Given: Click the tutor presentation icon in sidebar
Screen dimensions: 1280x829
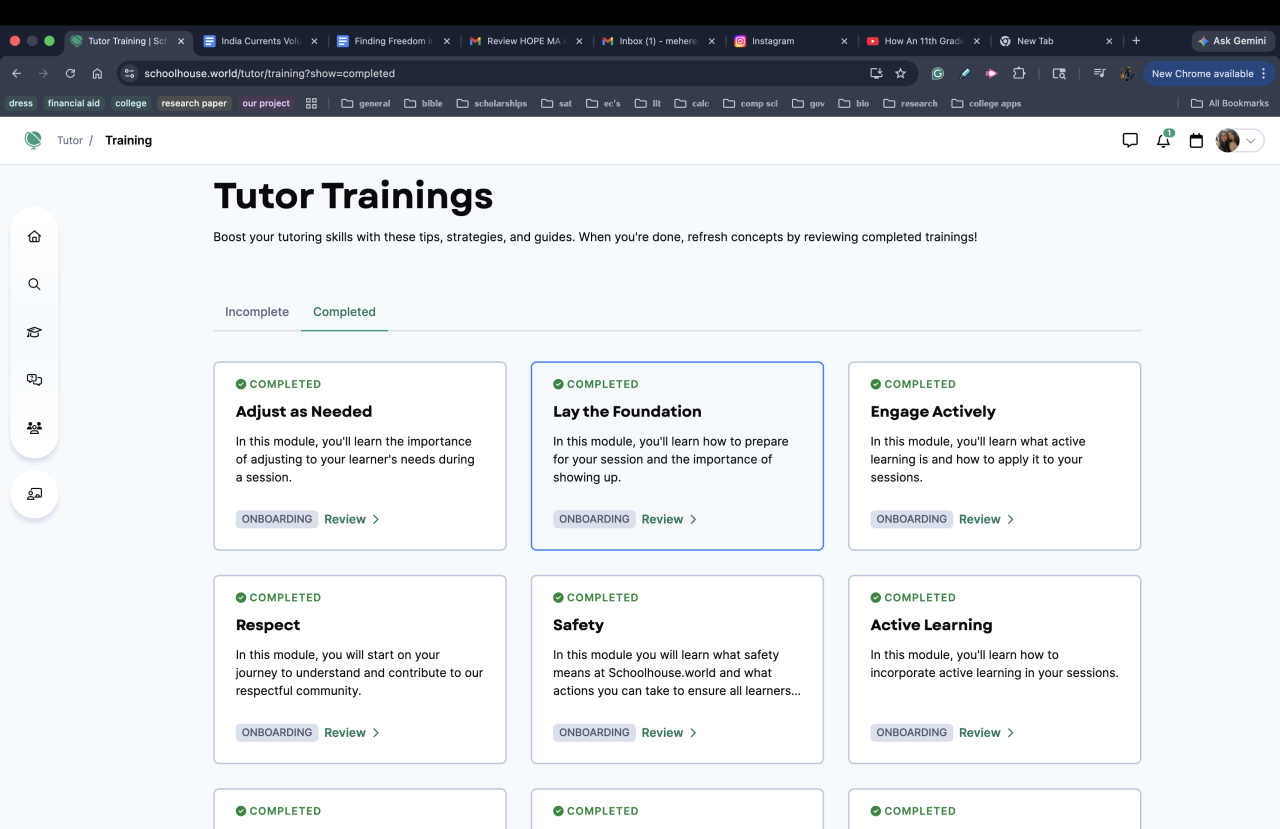Looking at the screenshot, I should tap(34, 494).
